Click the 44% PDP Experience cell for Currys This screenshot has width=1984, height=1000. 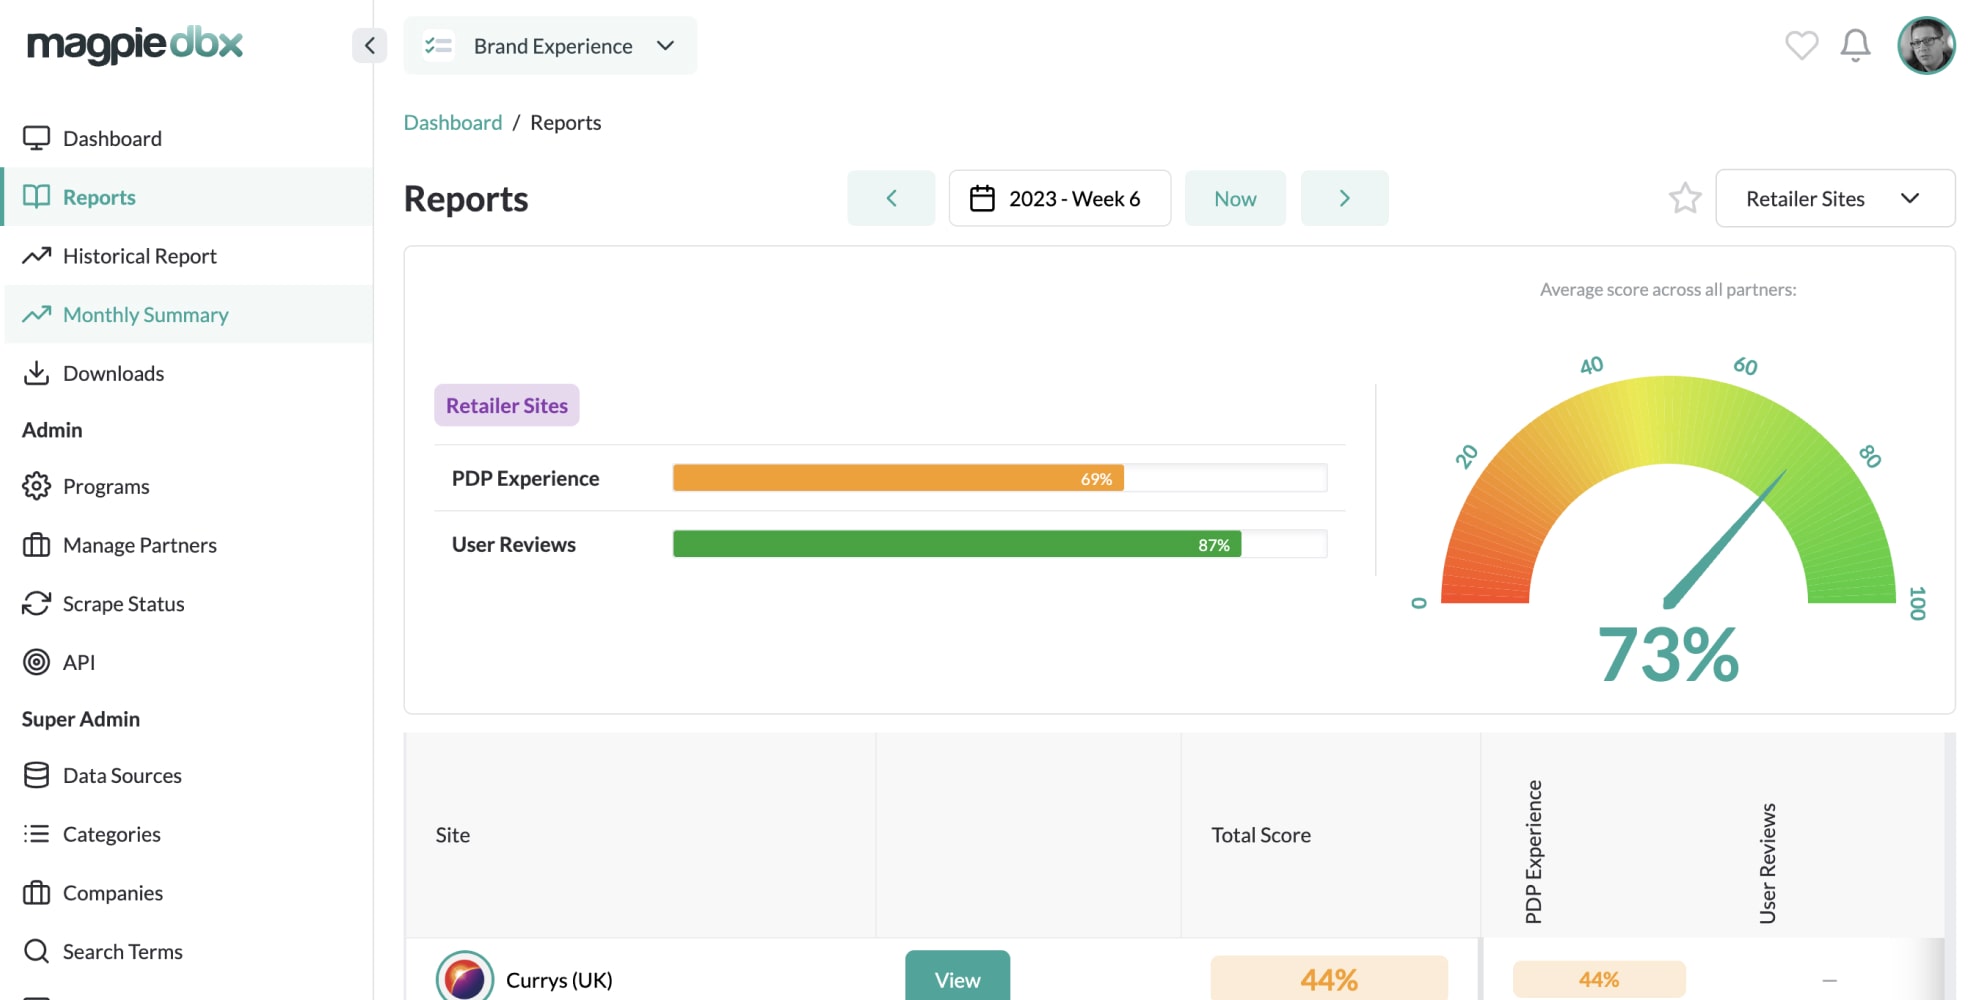click(x=1599, y=979)
